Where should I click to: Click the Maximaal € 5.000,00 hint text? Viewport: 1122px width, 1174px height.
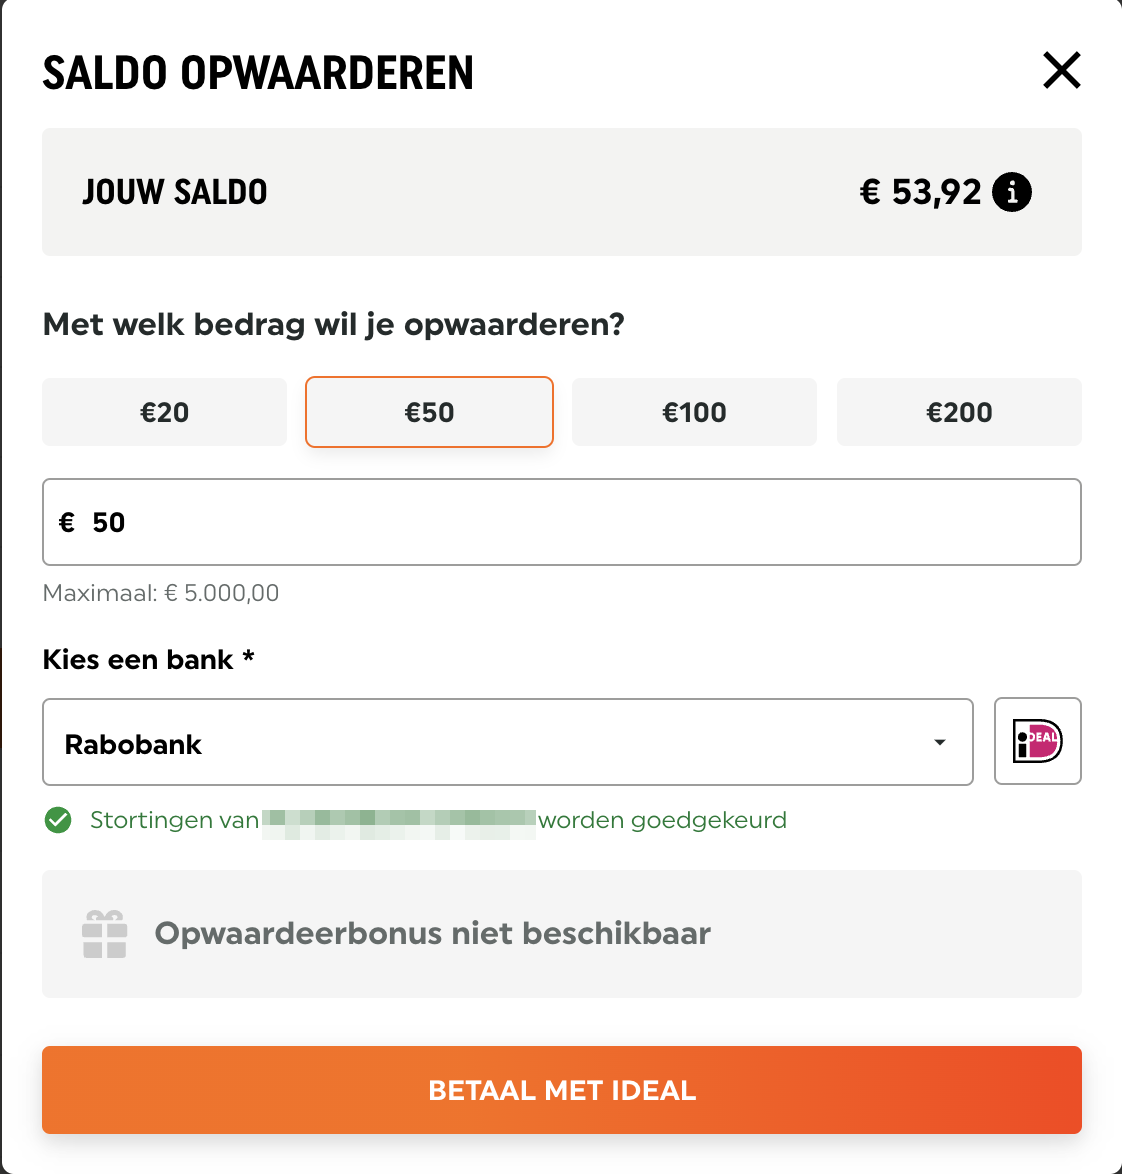[161, 593]
